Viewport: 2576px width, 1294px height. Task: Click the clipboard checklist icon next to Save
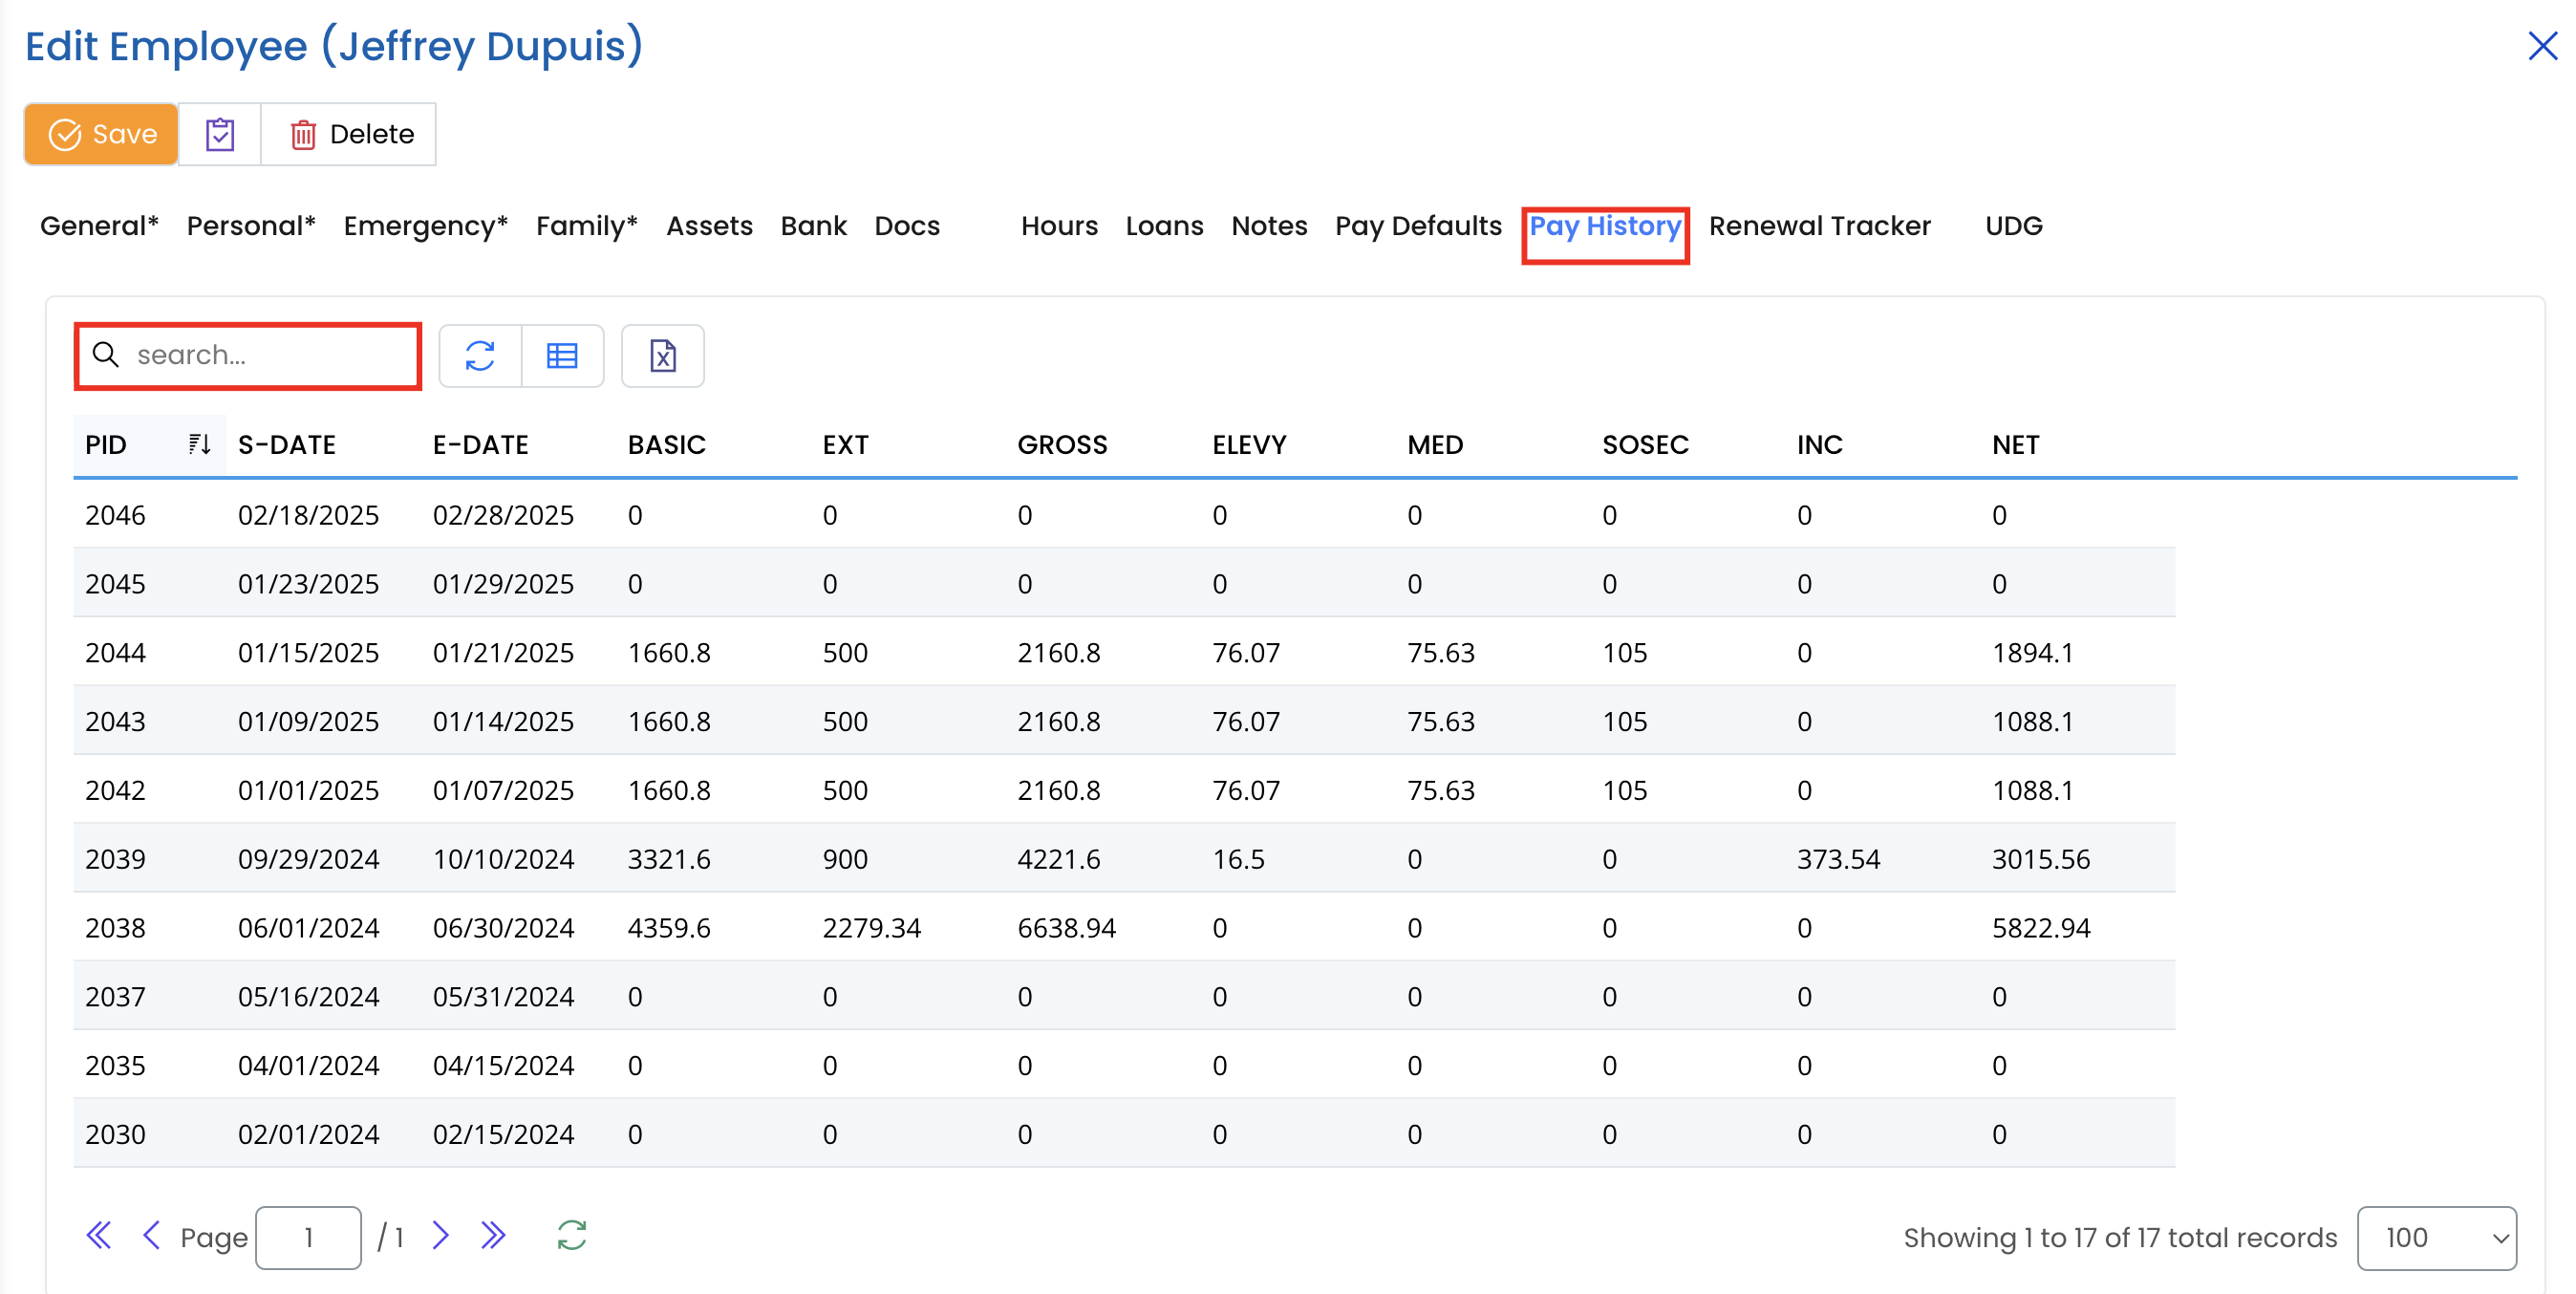point(220,134)
